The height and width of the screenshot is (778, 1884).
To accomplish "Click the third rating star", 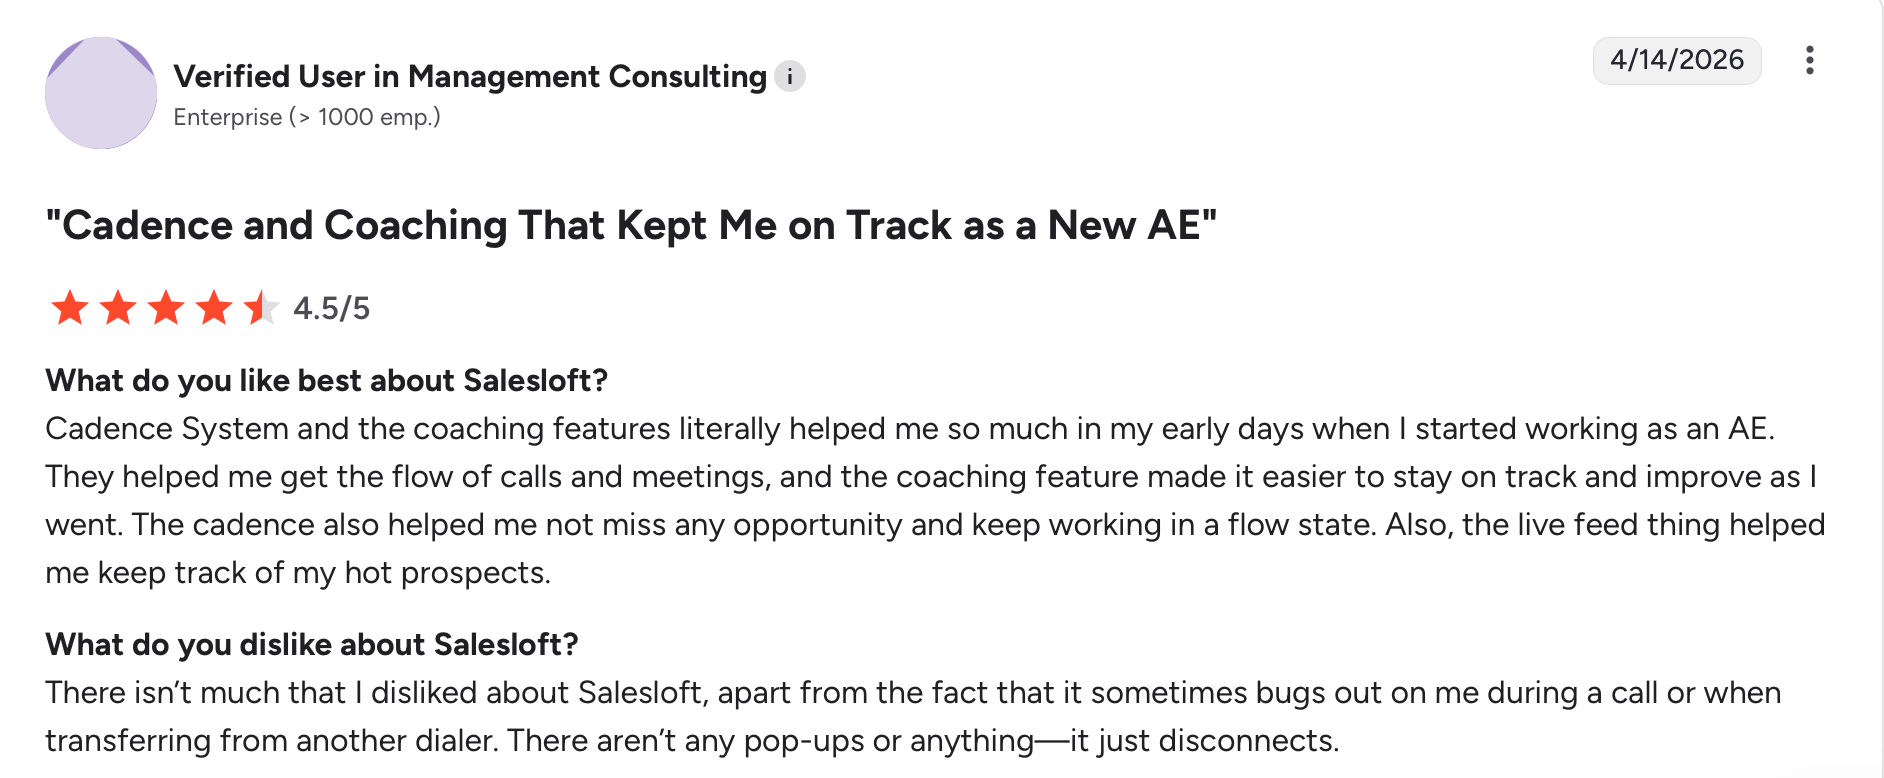I will [x=166, y=308].
